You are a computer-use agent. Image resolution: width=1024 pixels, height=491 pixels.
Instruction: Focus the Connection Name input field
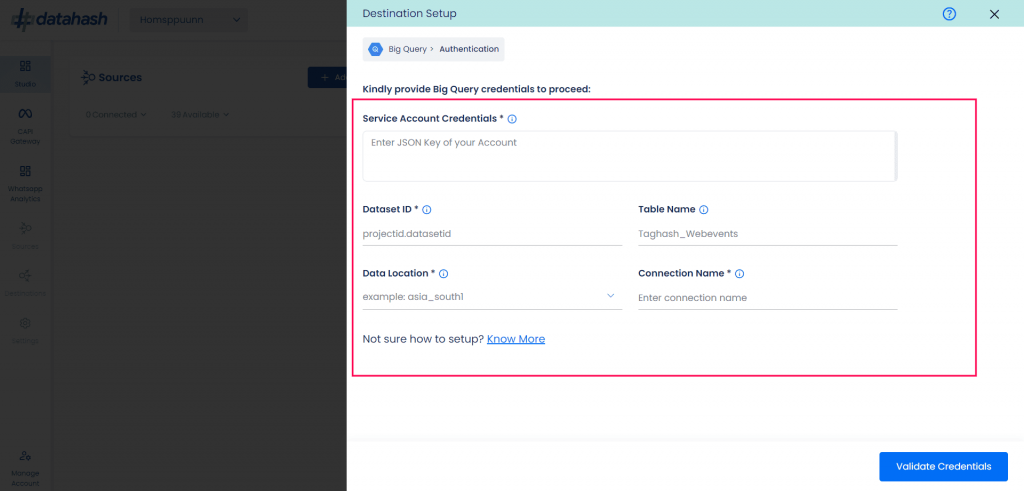(767, 298)
